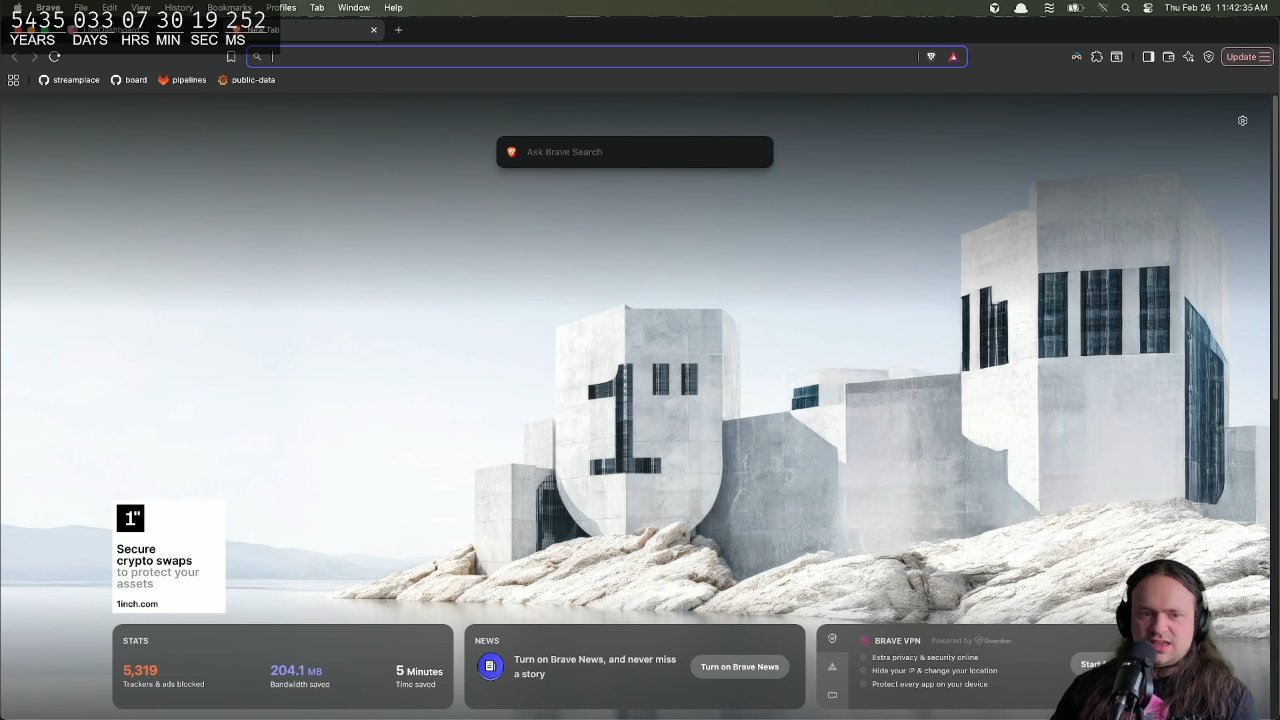This screenshot has height=720, width=1280.
Task: Open the Window menu
Action: pyautogui.click(x=353, y=8)
